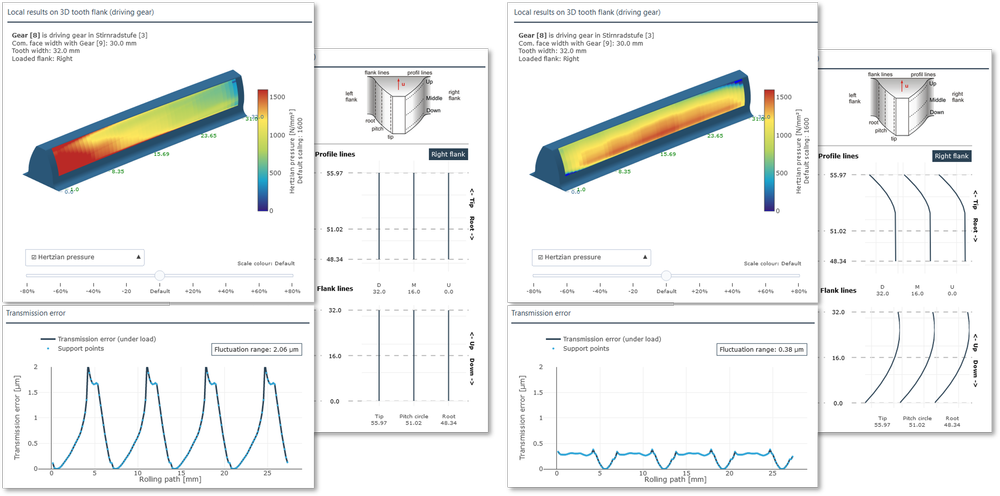Click the Right flank button beside the curved profile lines

pos(951,156)
